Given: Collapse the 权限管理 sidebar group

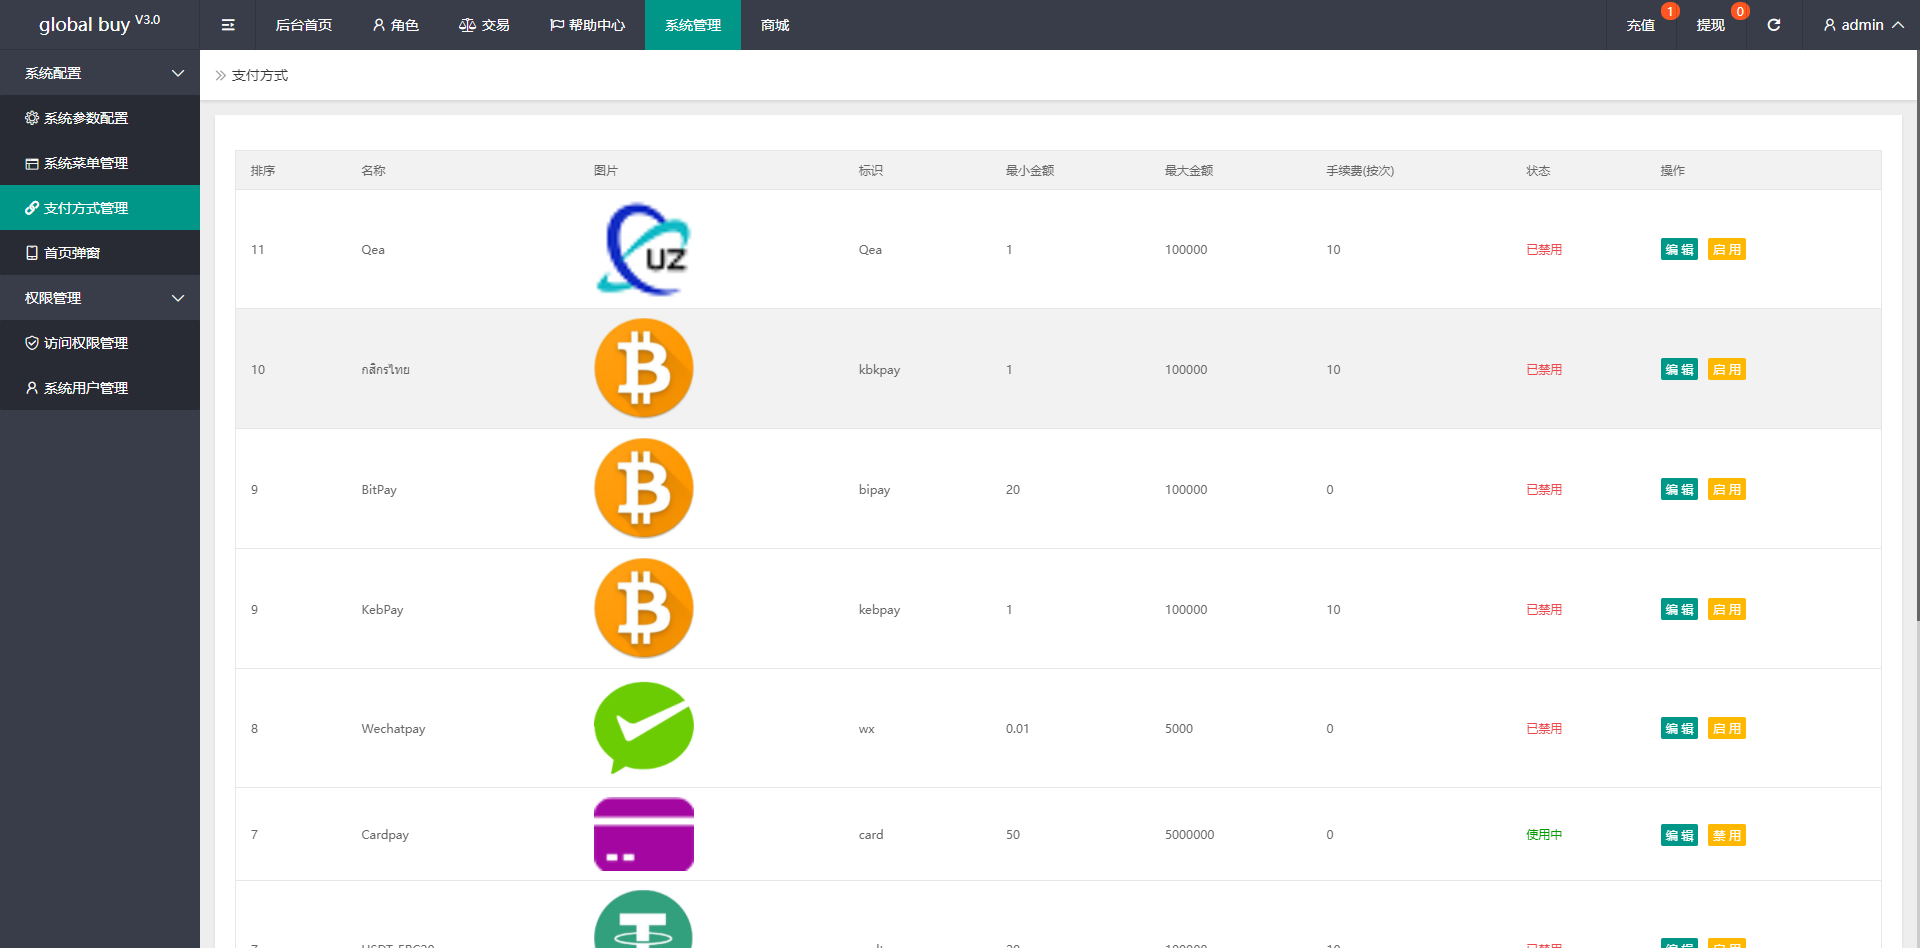Looking at the screenshot, I should (x=100, y=298).
